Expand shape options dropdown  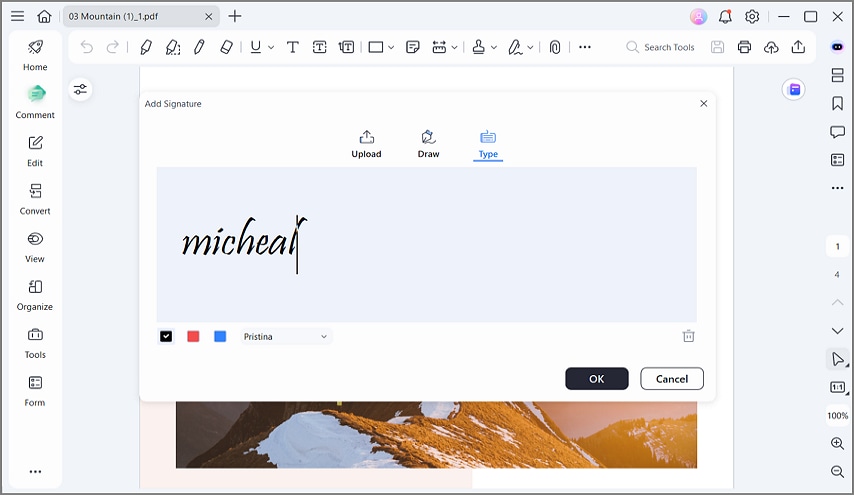pos(391,48)
